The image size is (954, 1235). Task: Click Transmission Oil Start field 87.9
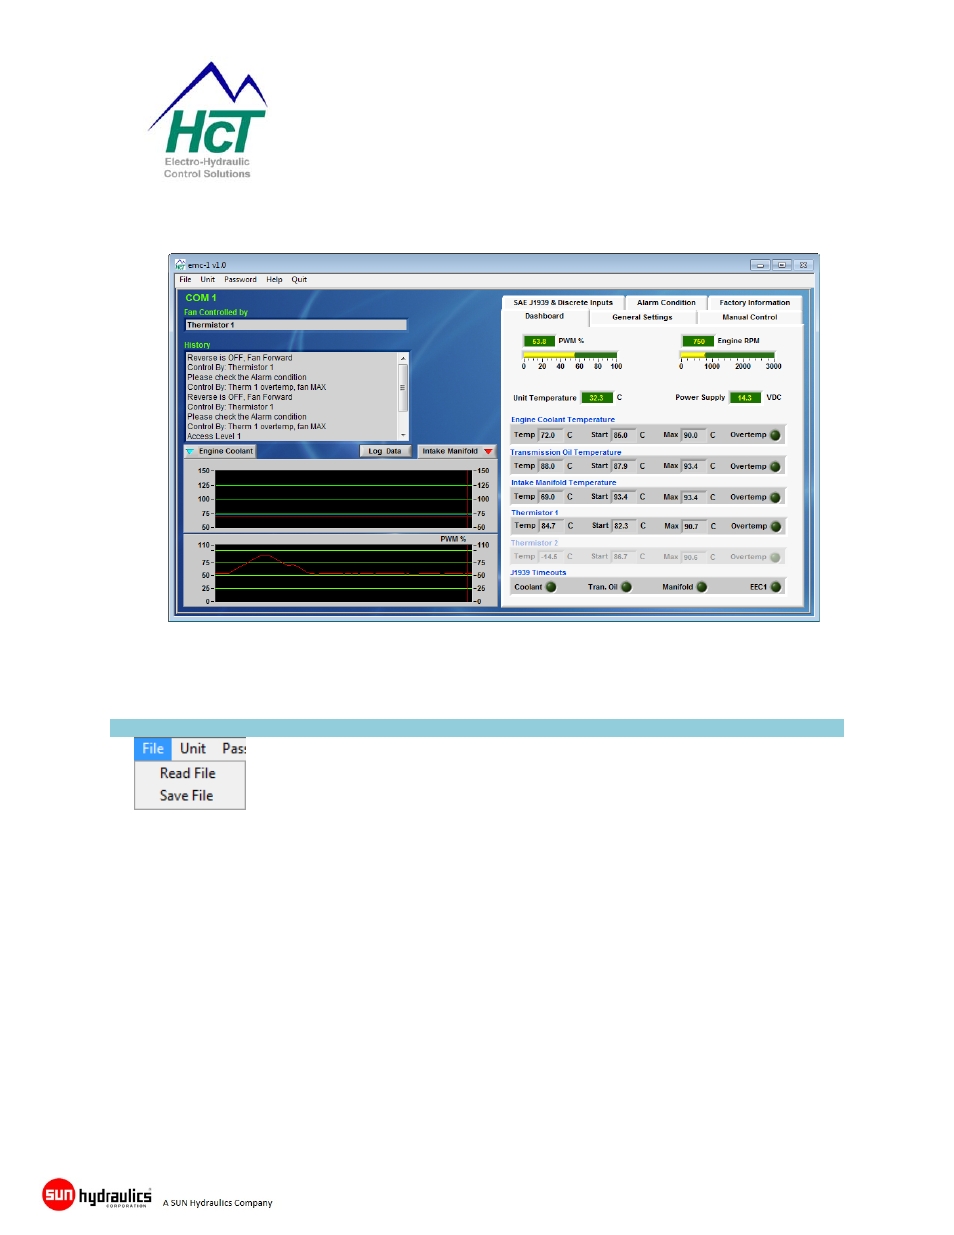click(624, 466)
